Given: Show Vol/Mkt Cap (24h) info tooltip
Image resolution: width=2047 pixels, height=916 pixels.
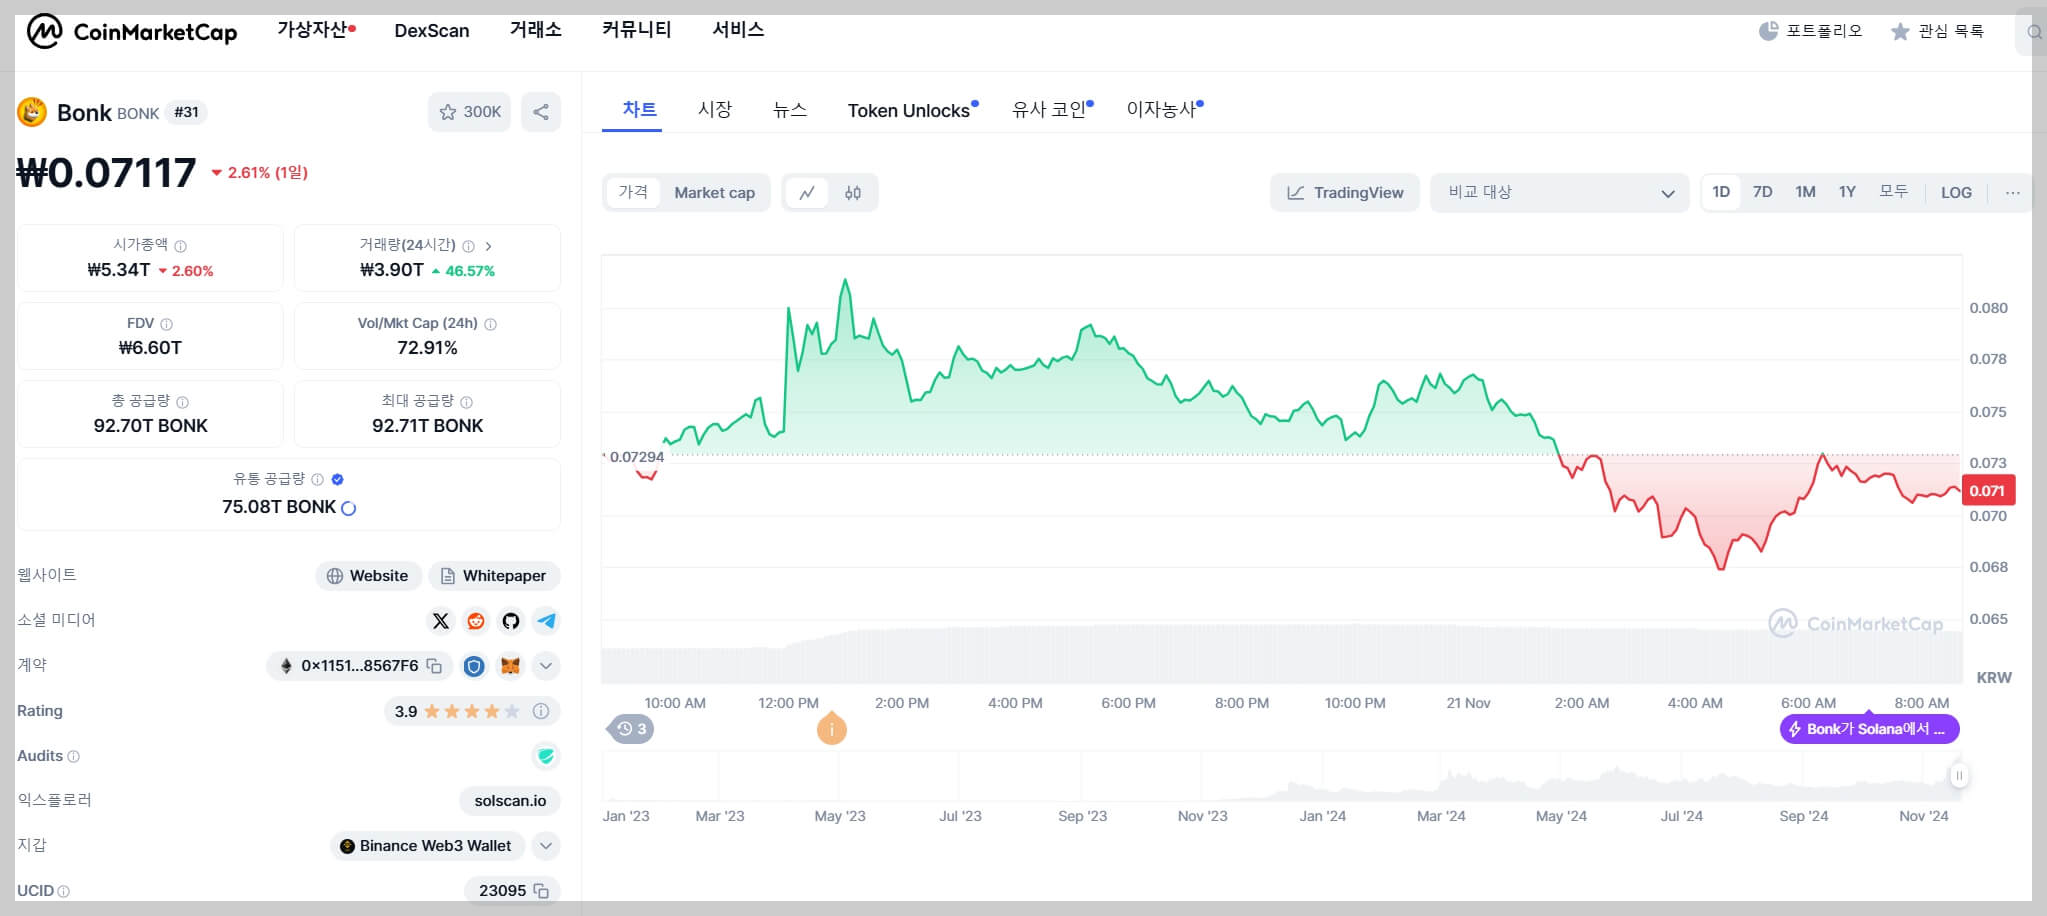Looking at the screenshot, I should (x=490, y=324).
